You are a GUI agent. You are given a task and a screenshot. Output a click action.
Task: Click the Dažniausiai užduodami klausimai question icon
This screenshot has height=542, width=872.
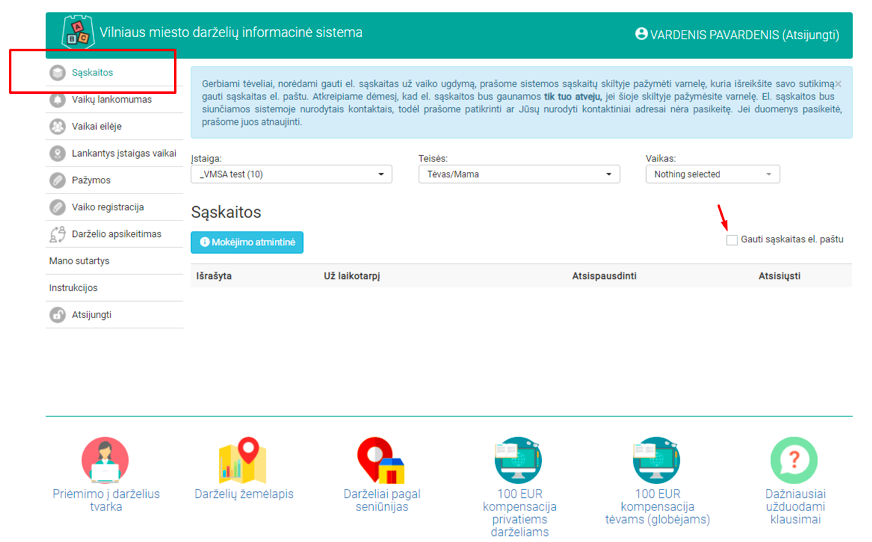pos(794,460)
